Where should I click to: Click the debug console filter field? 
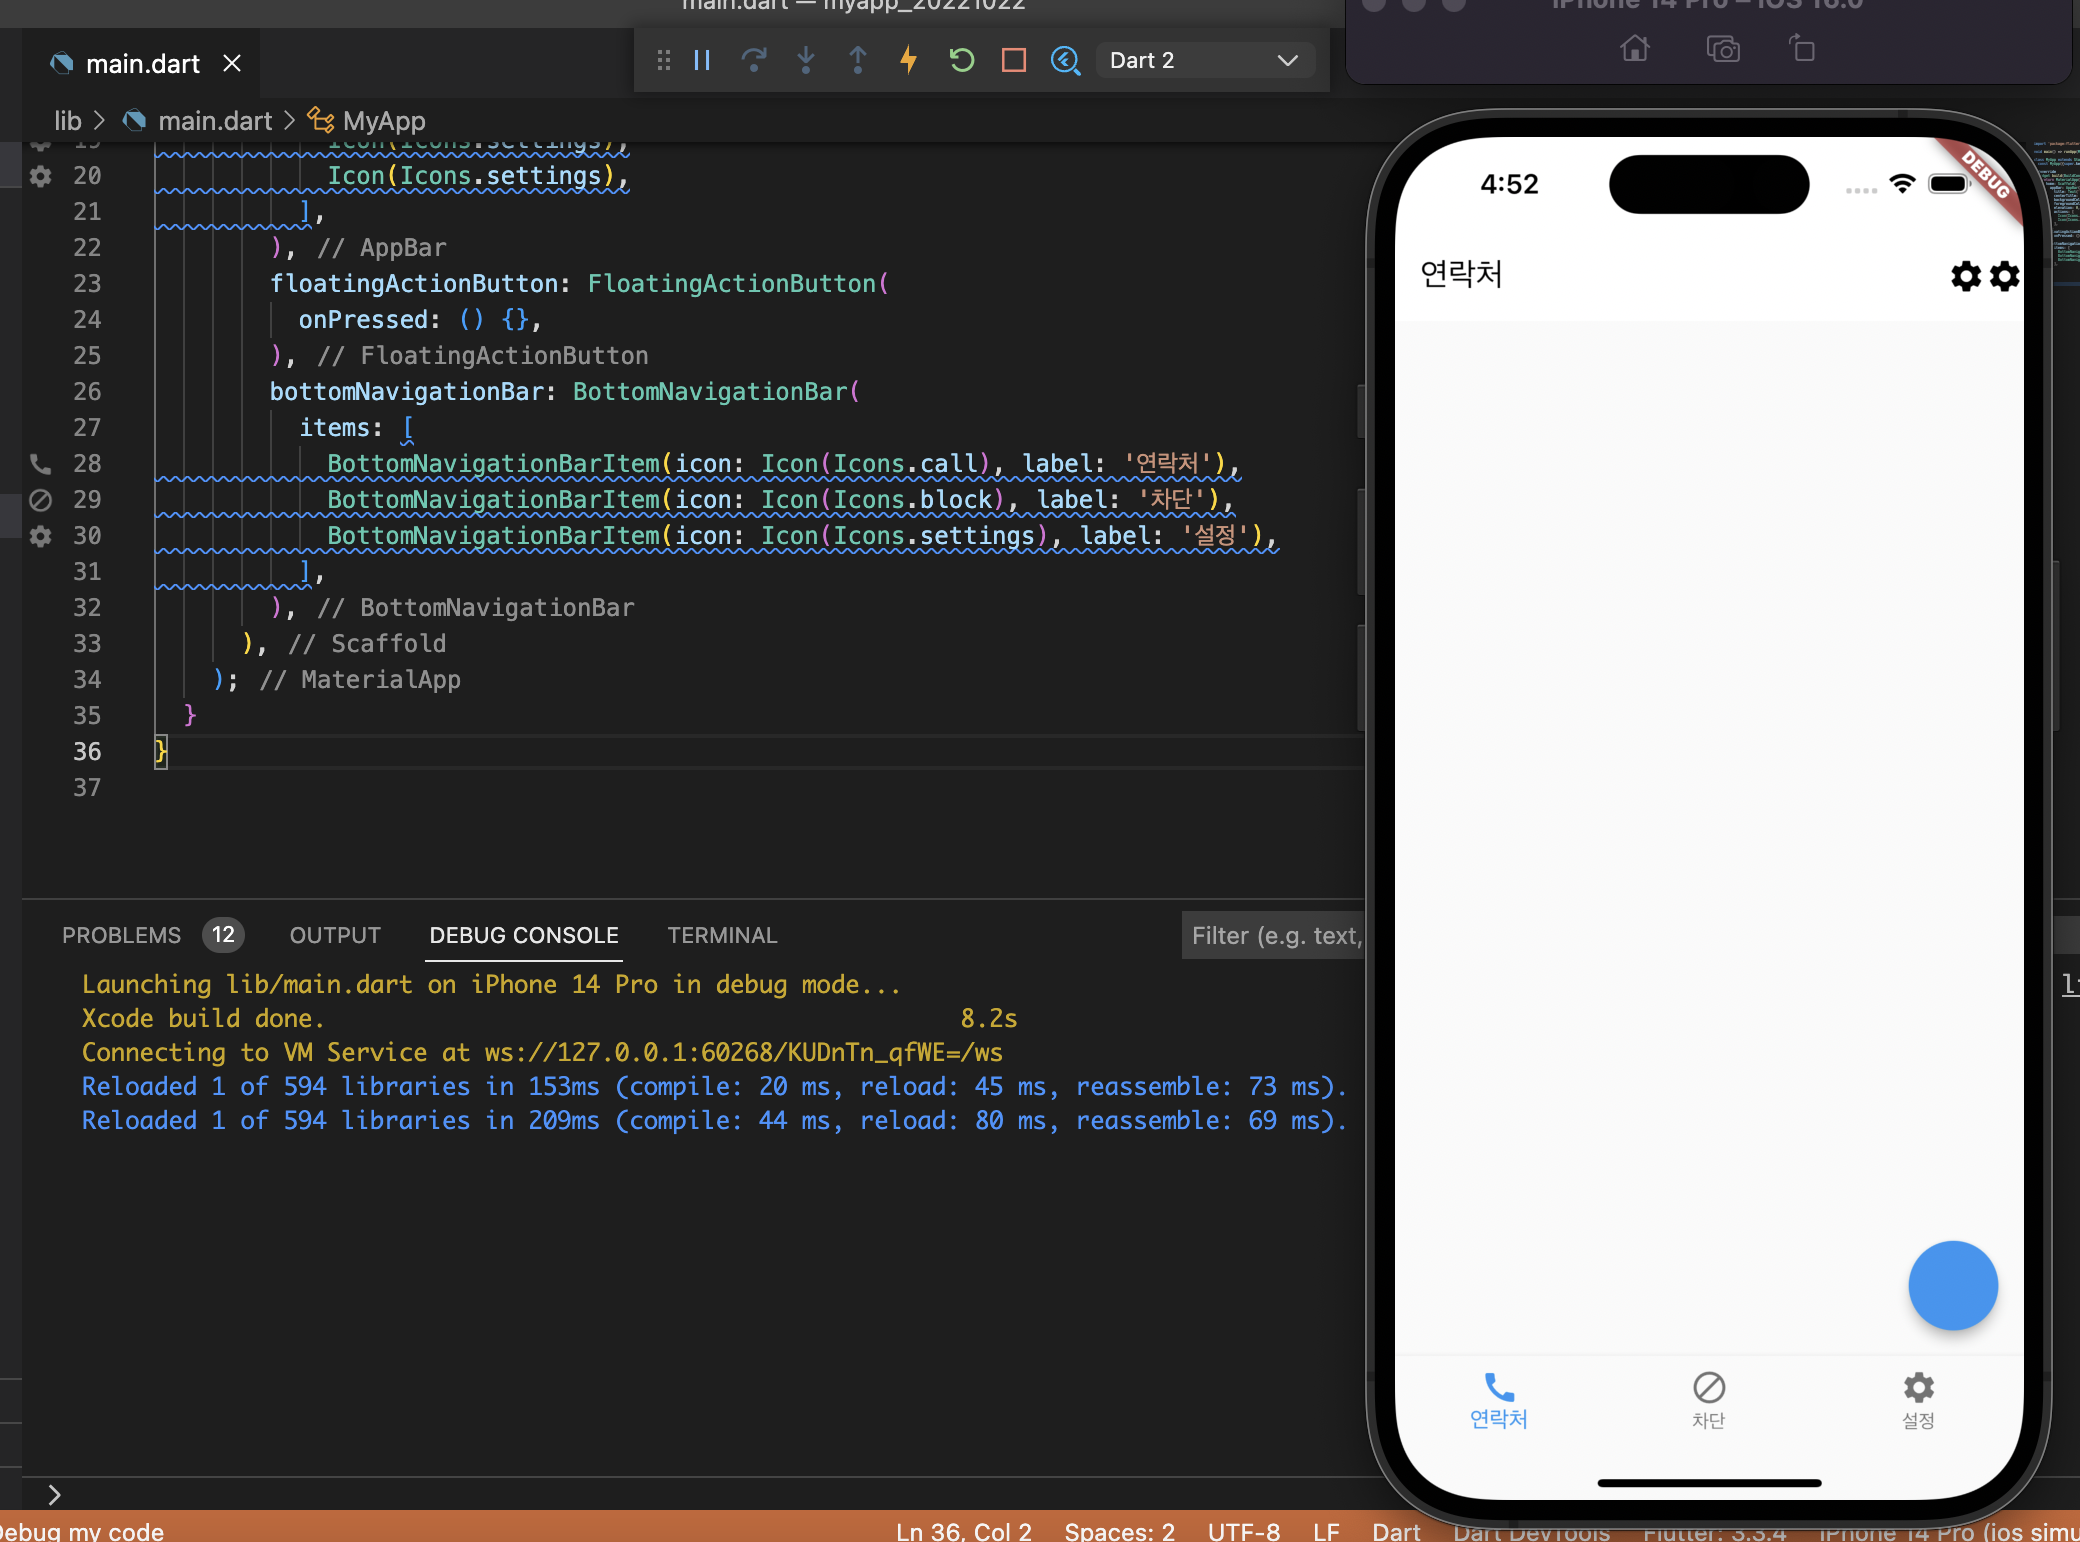click(1274, 935)
